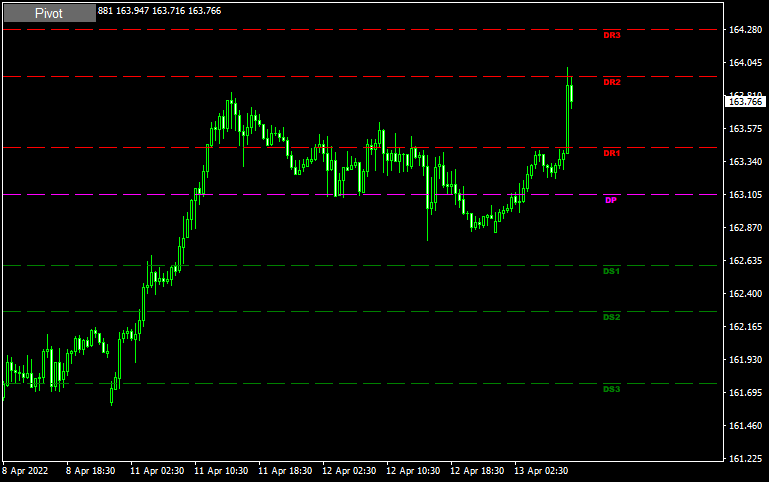The width and height of the screenshot is (769, 482).
Task: Select the red DR2 label
Action: [x=612, y=82]
